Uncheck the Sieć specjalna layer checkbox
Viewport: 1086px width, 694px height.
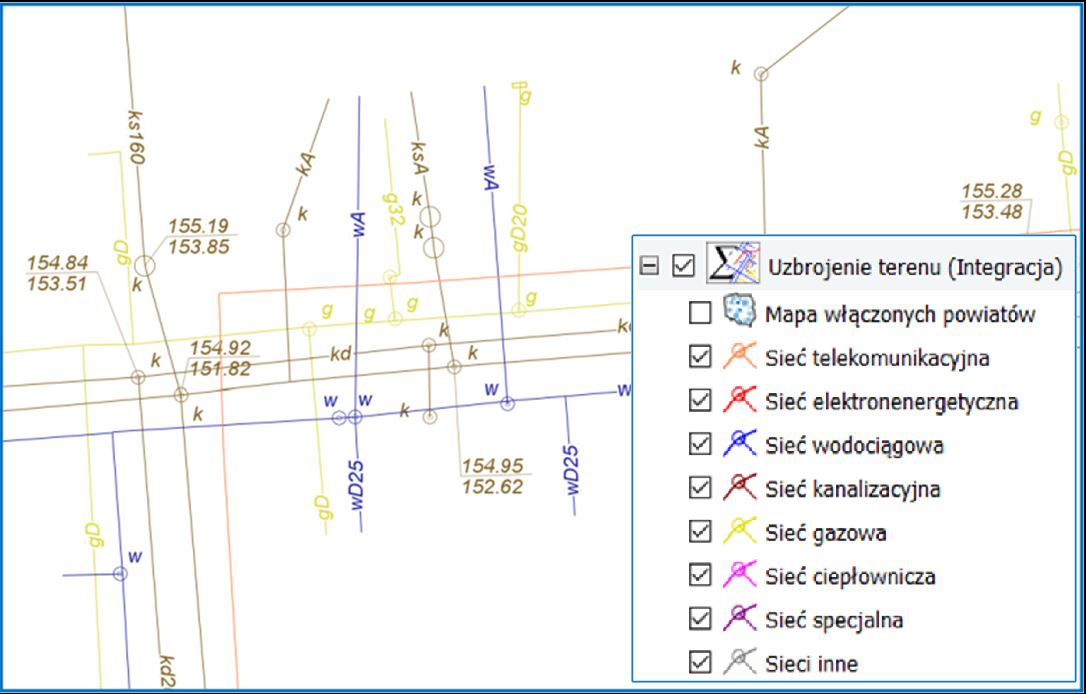pyautogui.click(x=700, y=620)
